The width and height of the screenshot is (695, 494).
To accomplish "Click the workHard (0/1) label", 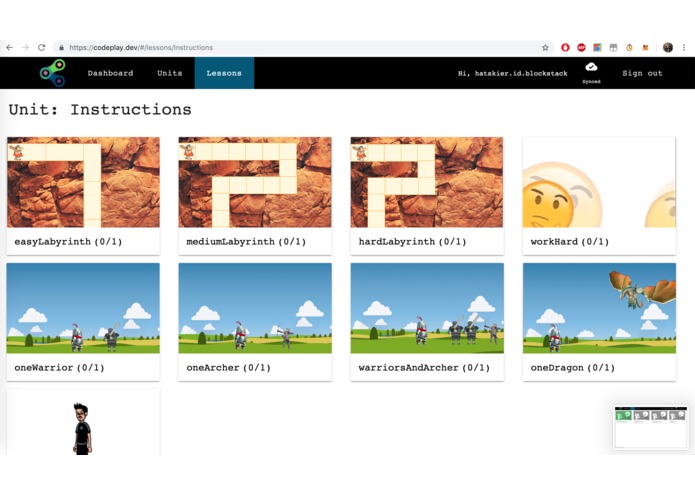I will point(570,241).
